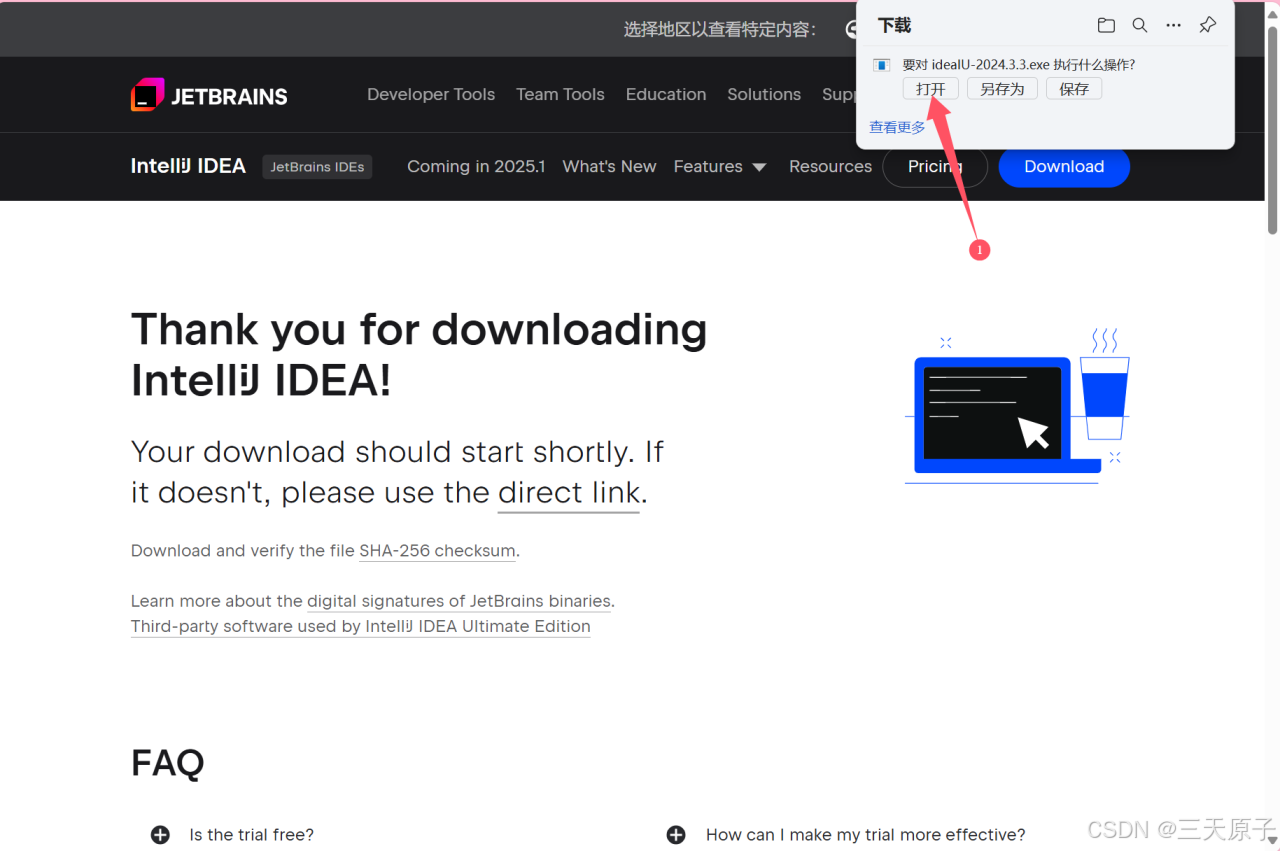The height and width of the screenshot is (851, 1280).
Task: Open Education menu
Action: 666,94
